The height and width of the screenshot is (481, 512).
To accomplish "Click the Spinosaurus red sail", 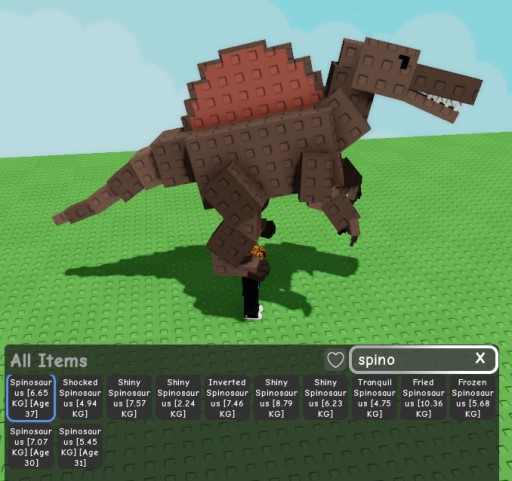I will click(x=253, y=87).
